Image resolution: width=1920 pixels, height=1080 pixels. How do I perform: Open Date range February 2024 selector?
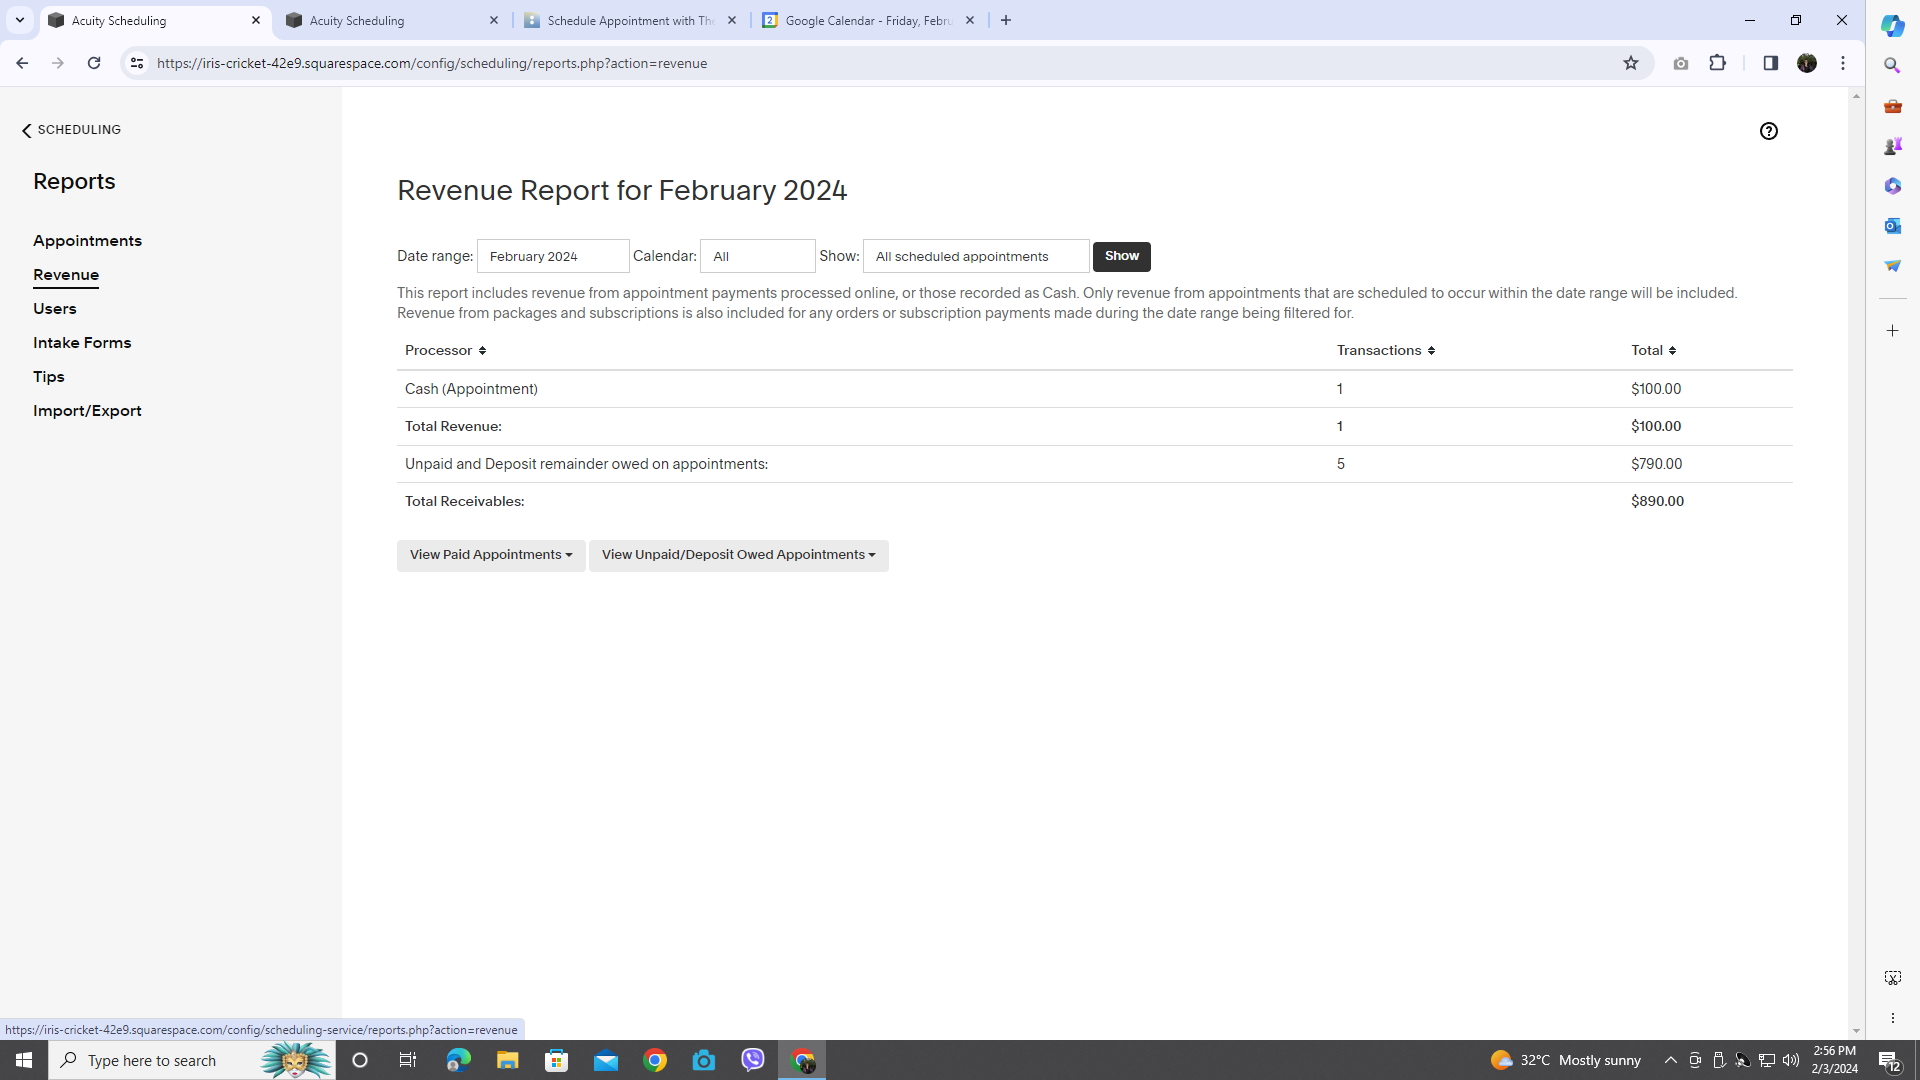[x=553, y=256]
